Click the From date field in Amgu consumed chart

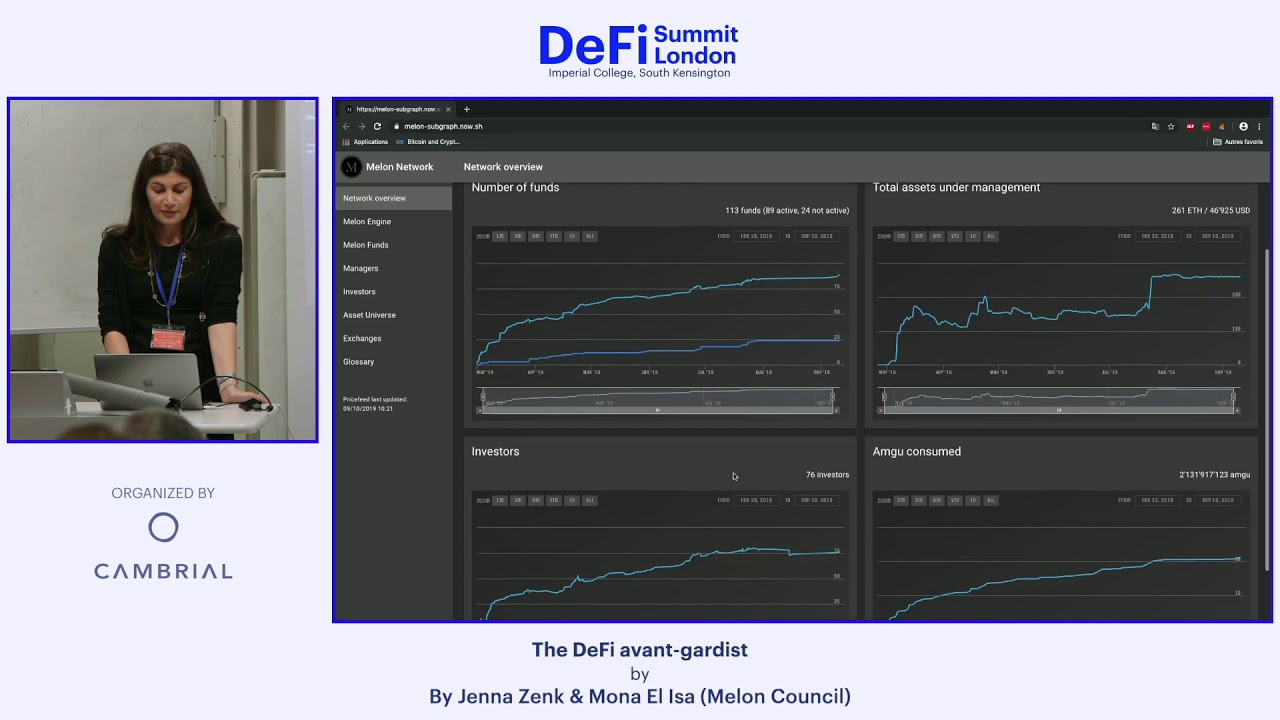point(1157,500)
